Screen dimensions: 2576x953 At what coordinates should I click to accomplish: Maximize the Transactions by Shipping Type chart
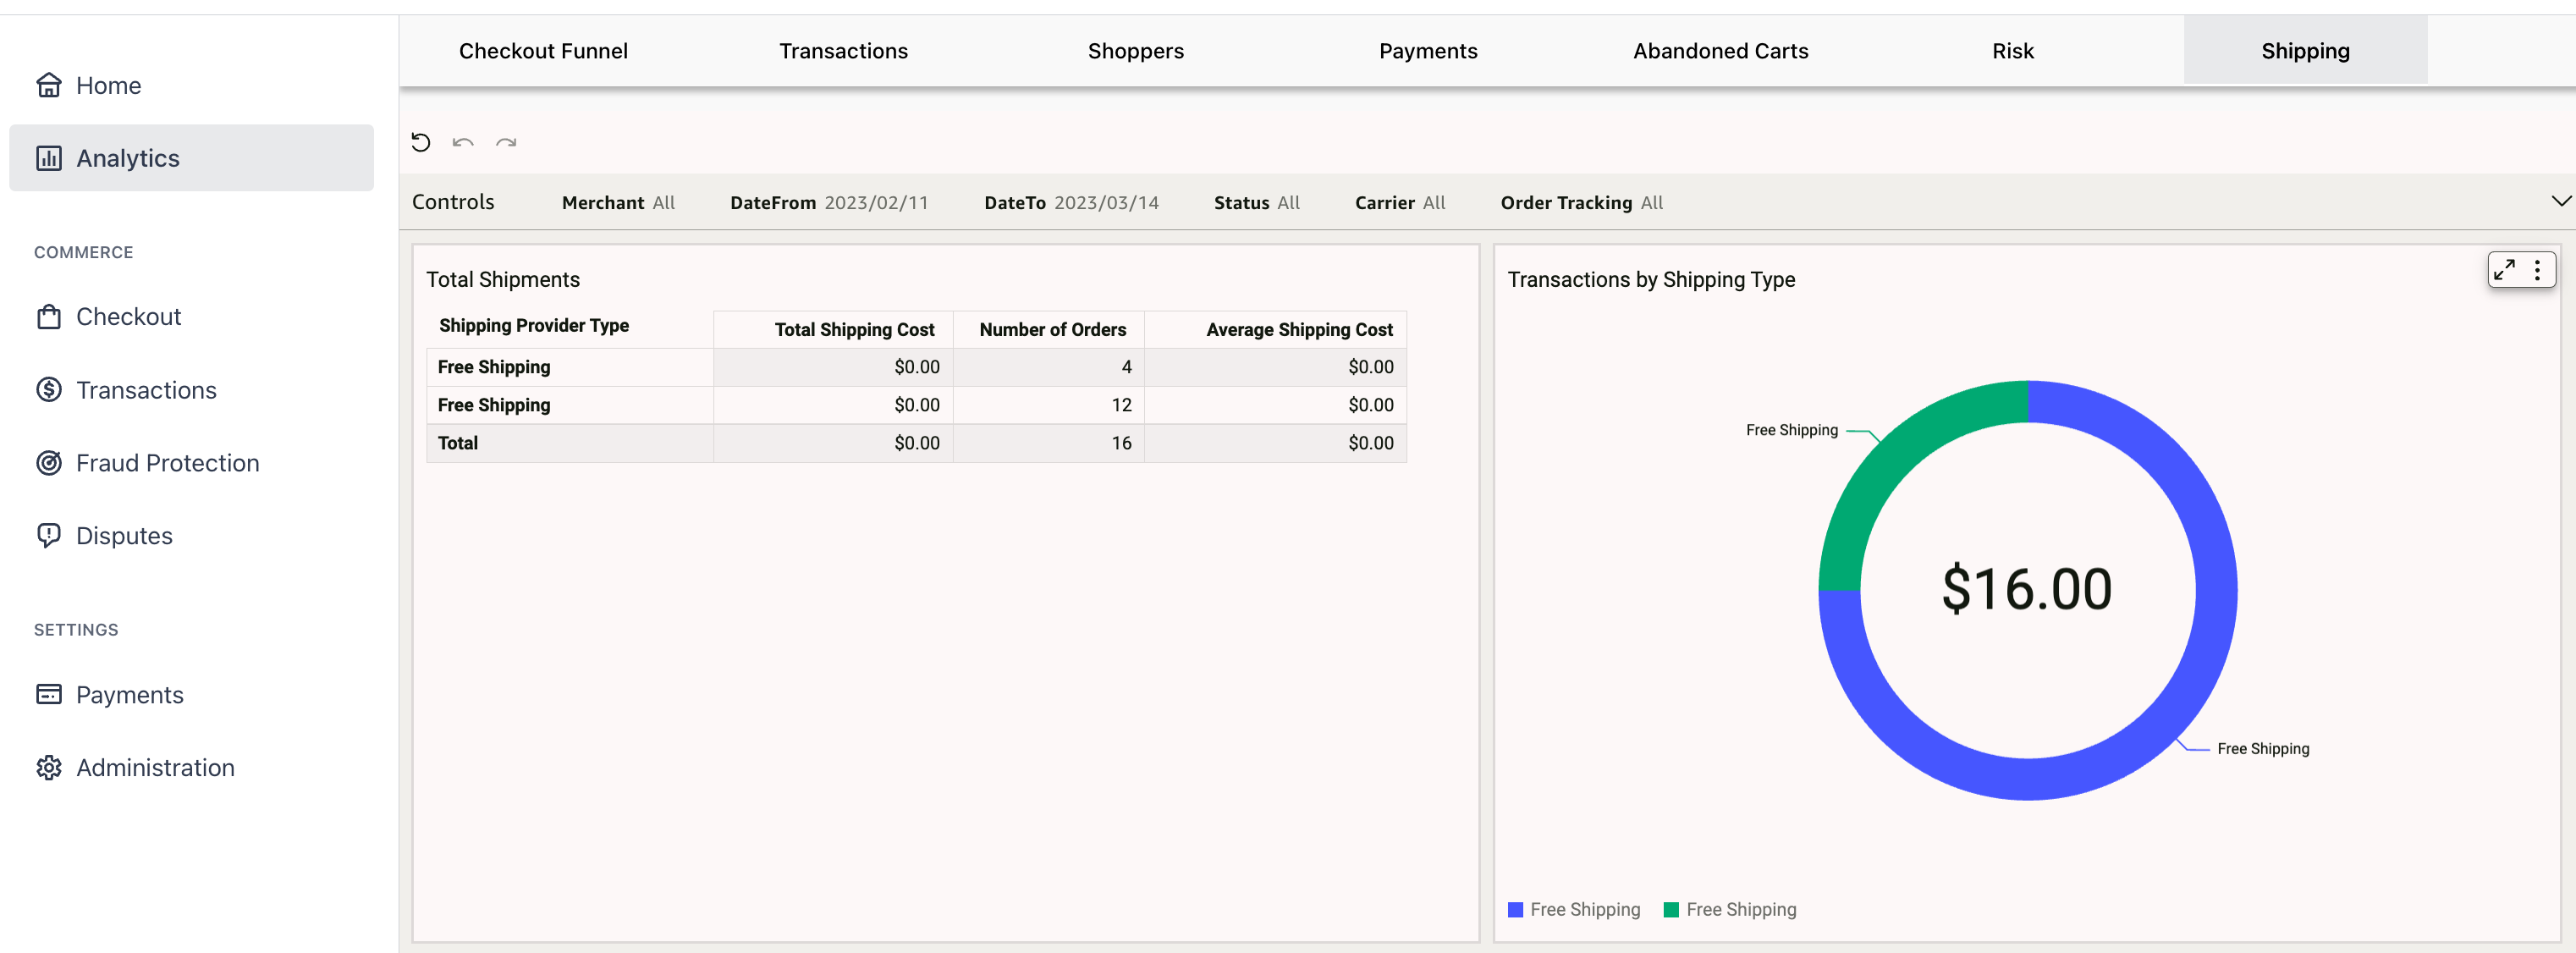[x=2504, y=270]
